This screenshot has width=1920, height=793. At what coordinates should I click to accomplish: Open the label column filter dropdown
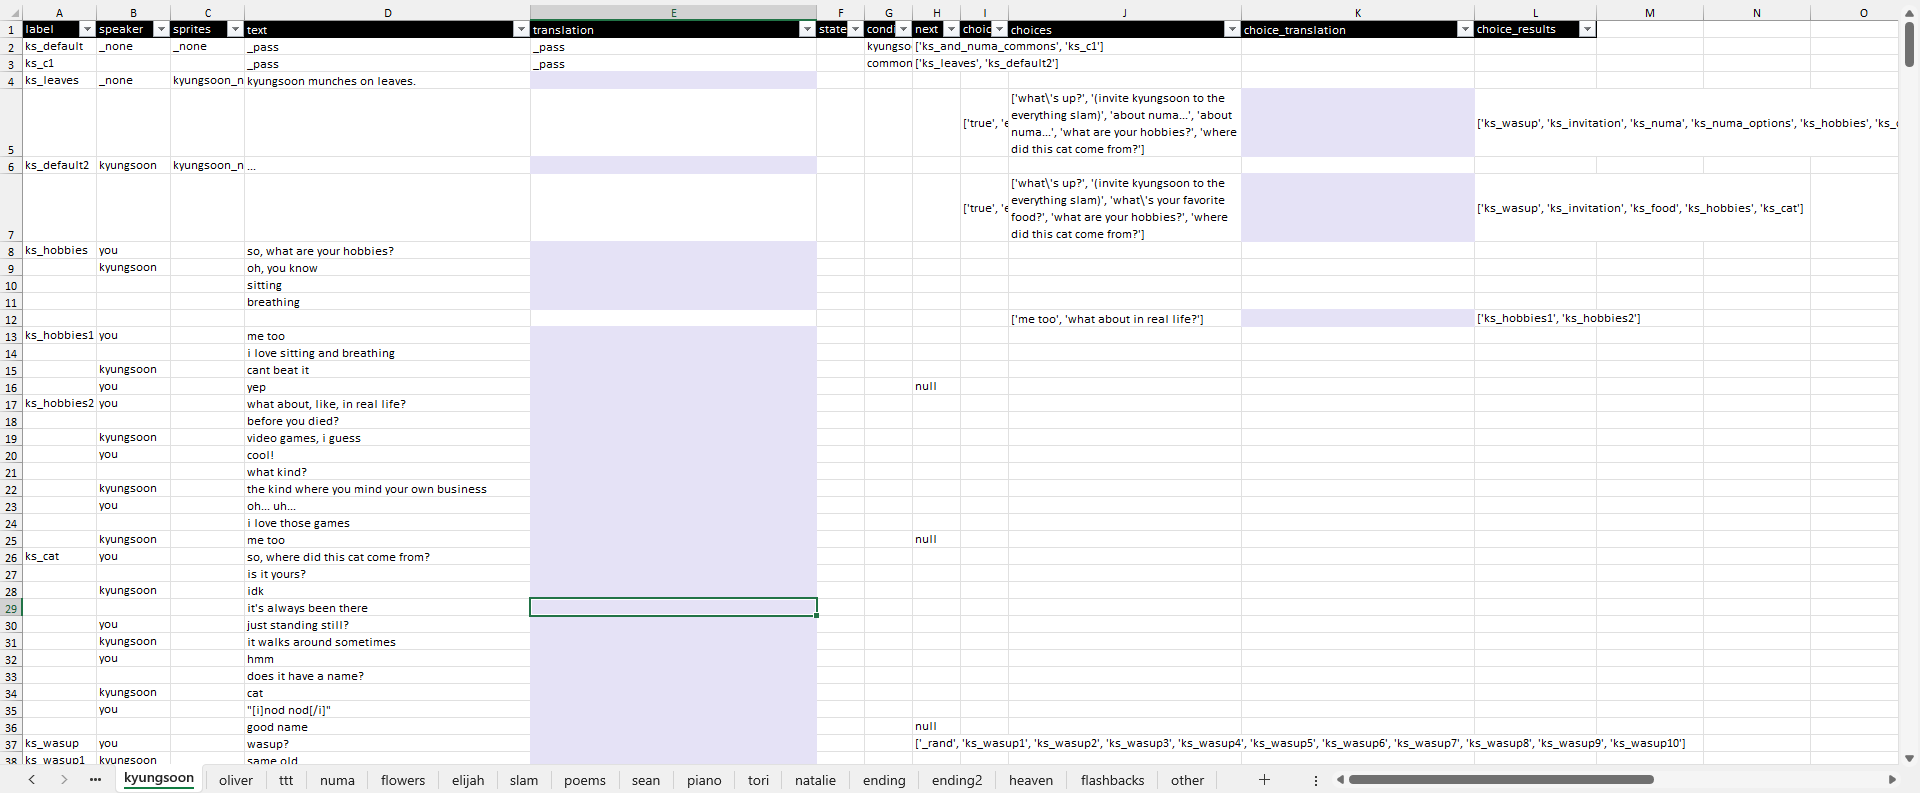click(87, 30)
